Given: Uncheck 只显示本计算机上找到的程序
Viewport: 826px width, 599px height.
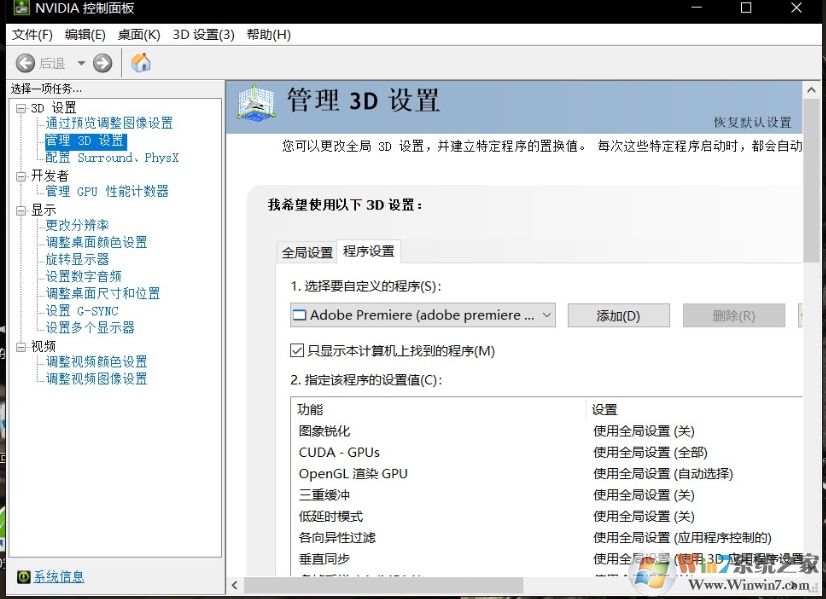Looking at the screenshot, I should click(x=297, y=350).
